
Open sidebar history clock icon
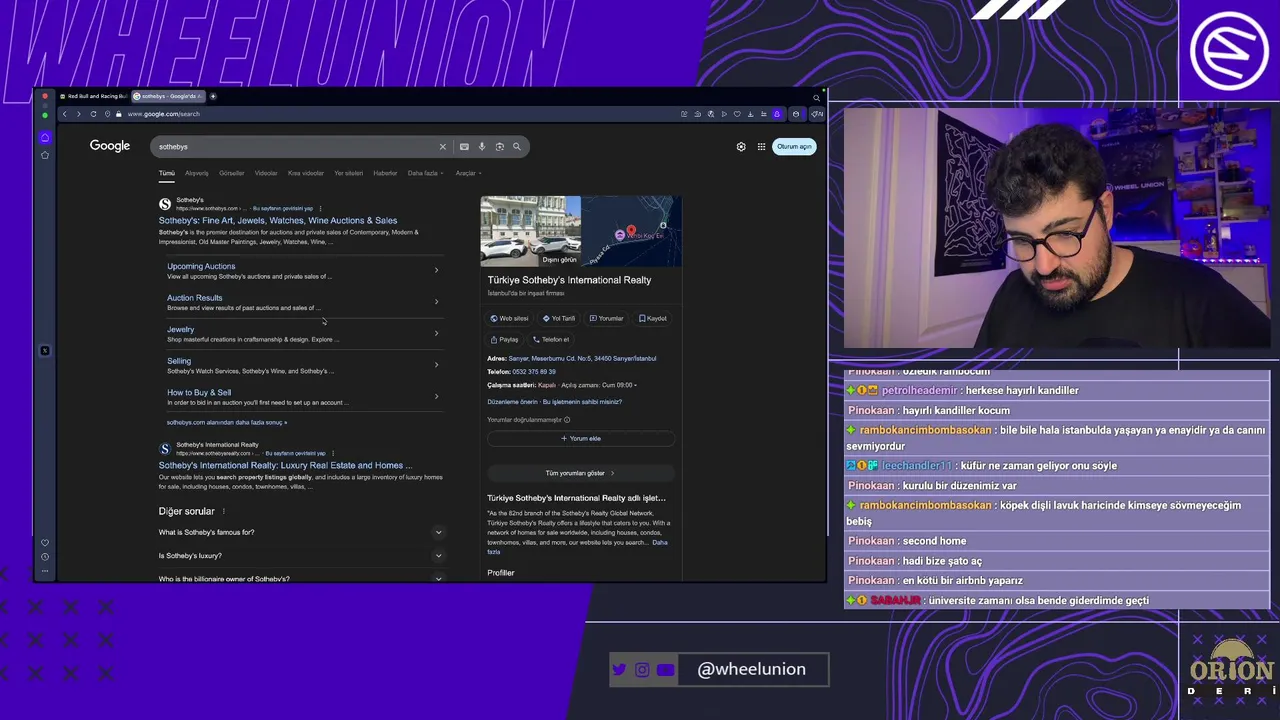pos(45,557)
